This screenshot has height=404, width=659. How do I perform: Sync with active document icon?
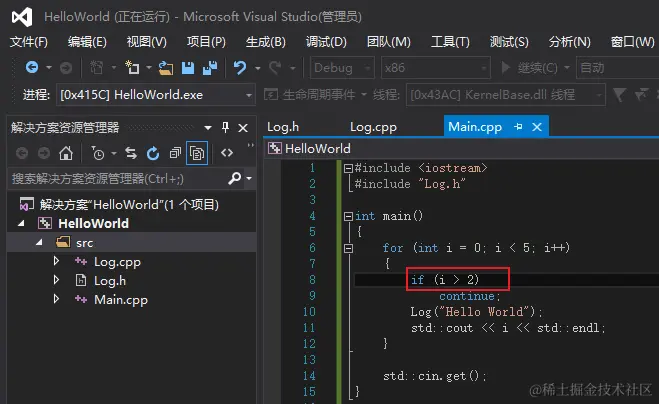(x=131, y=153)
